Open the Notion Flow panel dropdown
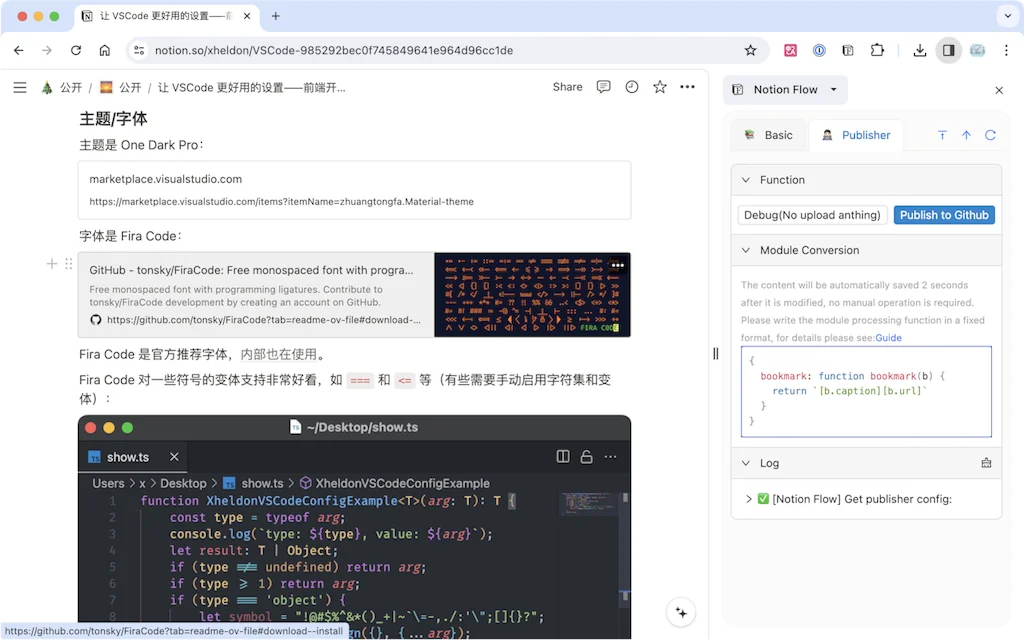The image size is (1024, 640). 833,90
